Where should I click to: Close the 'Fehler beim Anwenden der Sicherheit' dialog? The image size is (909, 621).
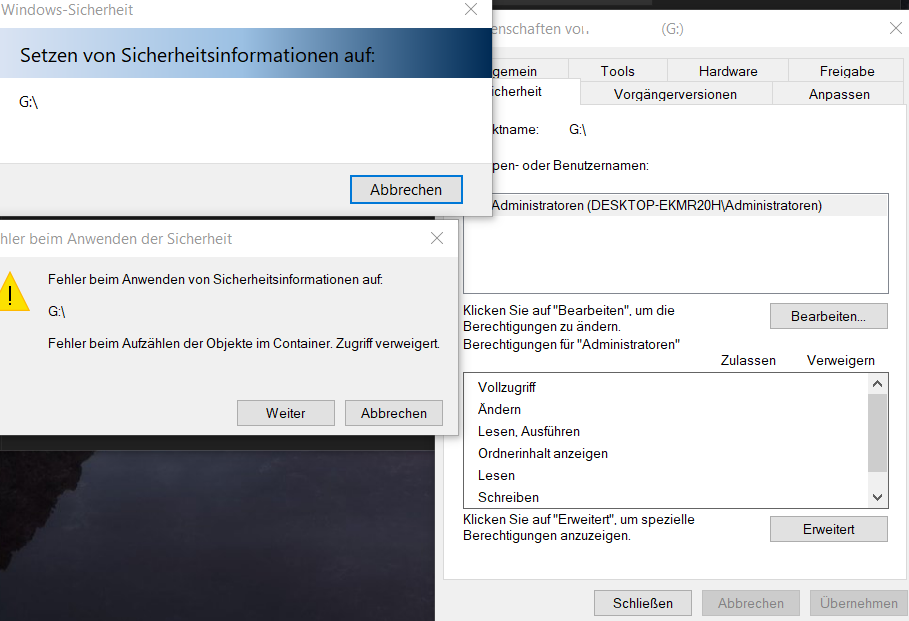coord(437,238)
